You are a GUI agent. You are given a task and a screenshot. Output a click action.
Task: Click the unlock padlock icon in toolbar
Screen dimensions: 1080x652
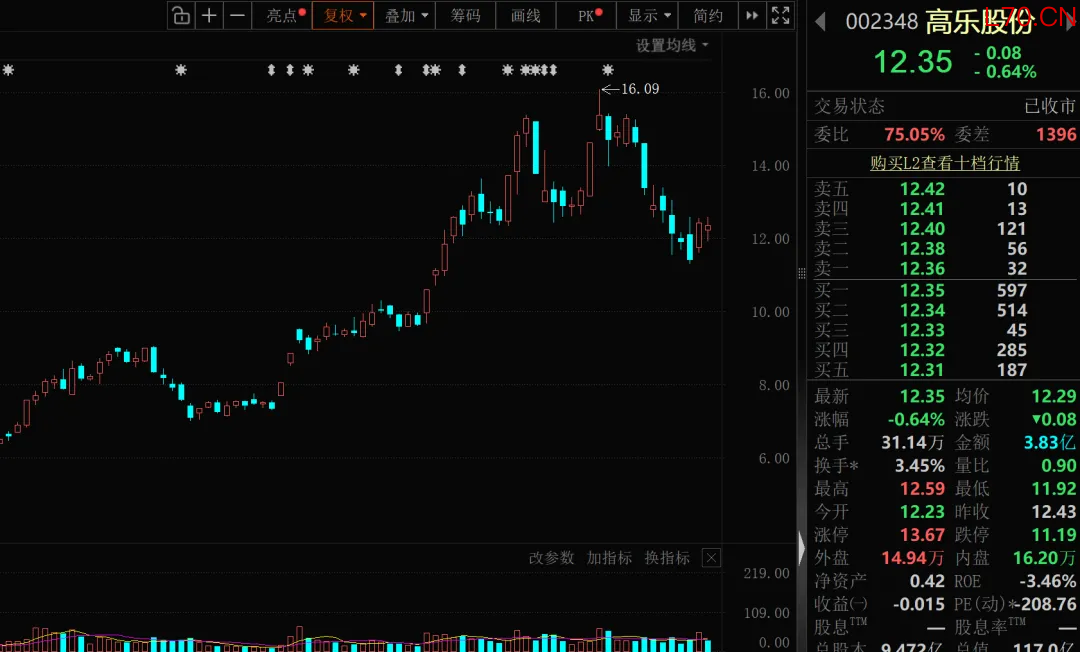180,15
